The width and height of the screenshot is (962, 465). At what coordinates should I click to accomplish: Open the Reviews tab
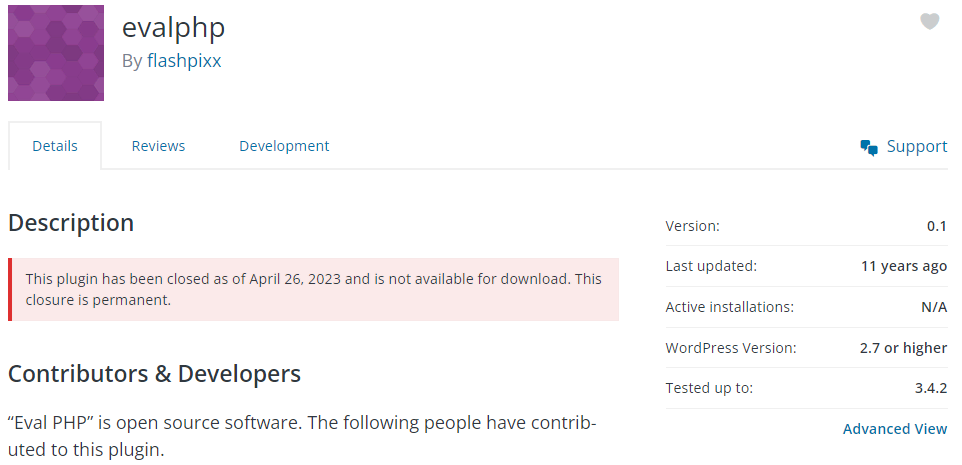[x=158, y=146]
